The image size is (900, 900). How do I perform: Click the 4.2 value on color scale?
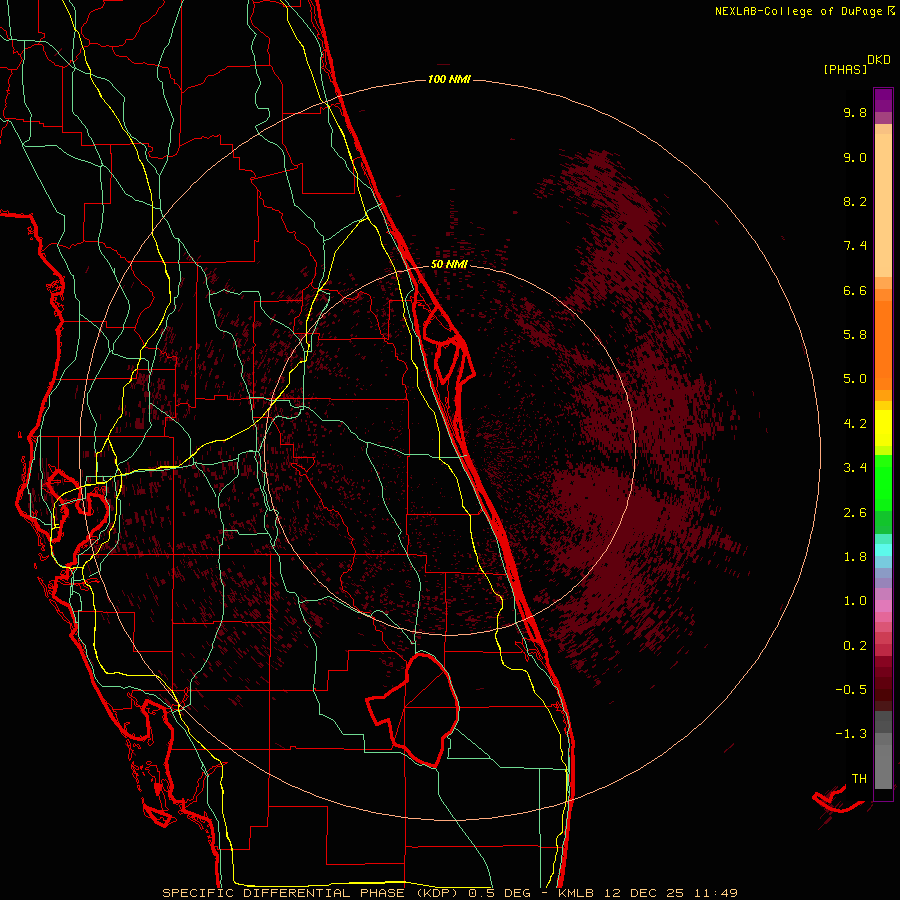point(855,424)
